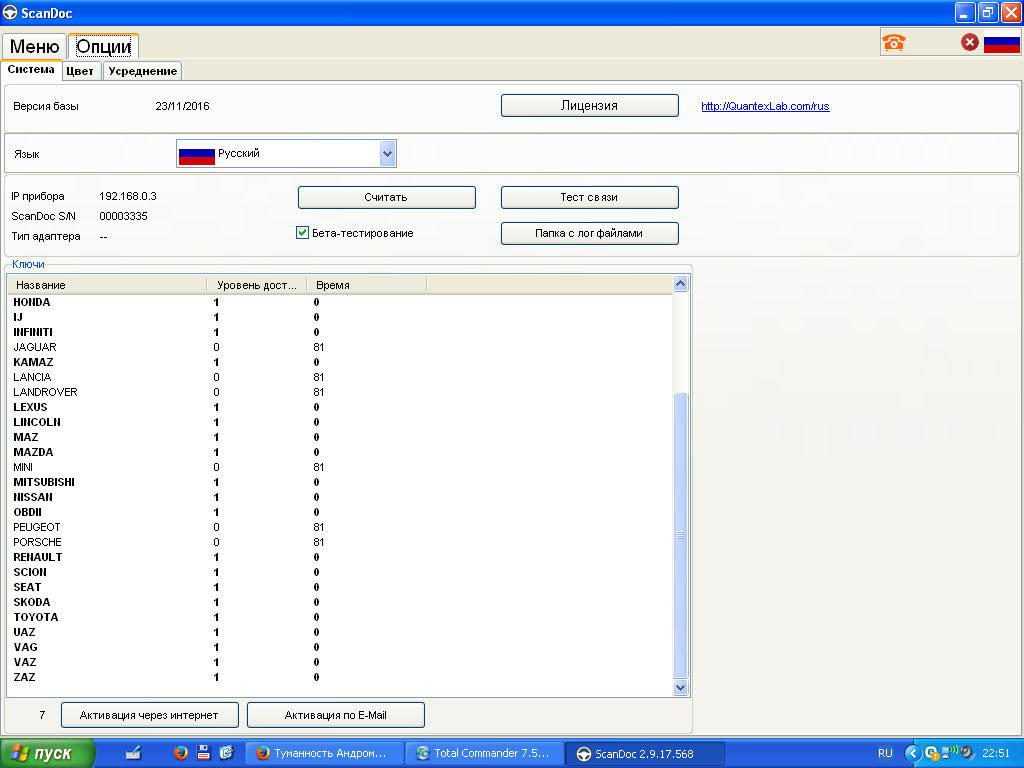Open Папка с лог файлами
Viewport: 1024px width, 768px height.
coord(590,233)
